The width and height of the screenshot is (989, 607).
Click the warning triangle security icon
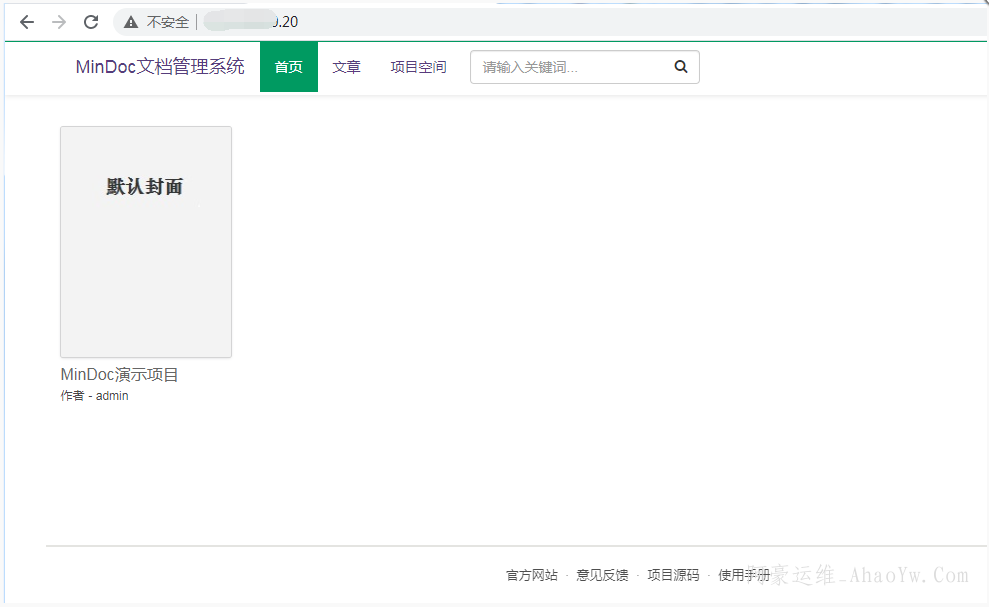coord(131,22)
